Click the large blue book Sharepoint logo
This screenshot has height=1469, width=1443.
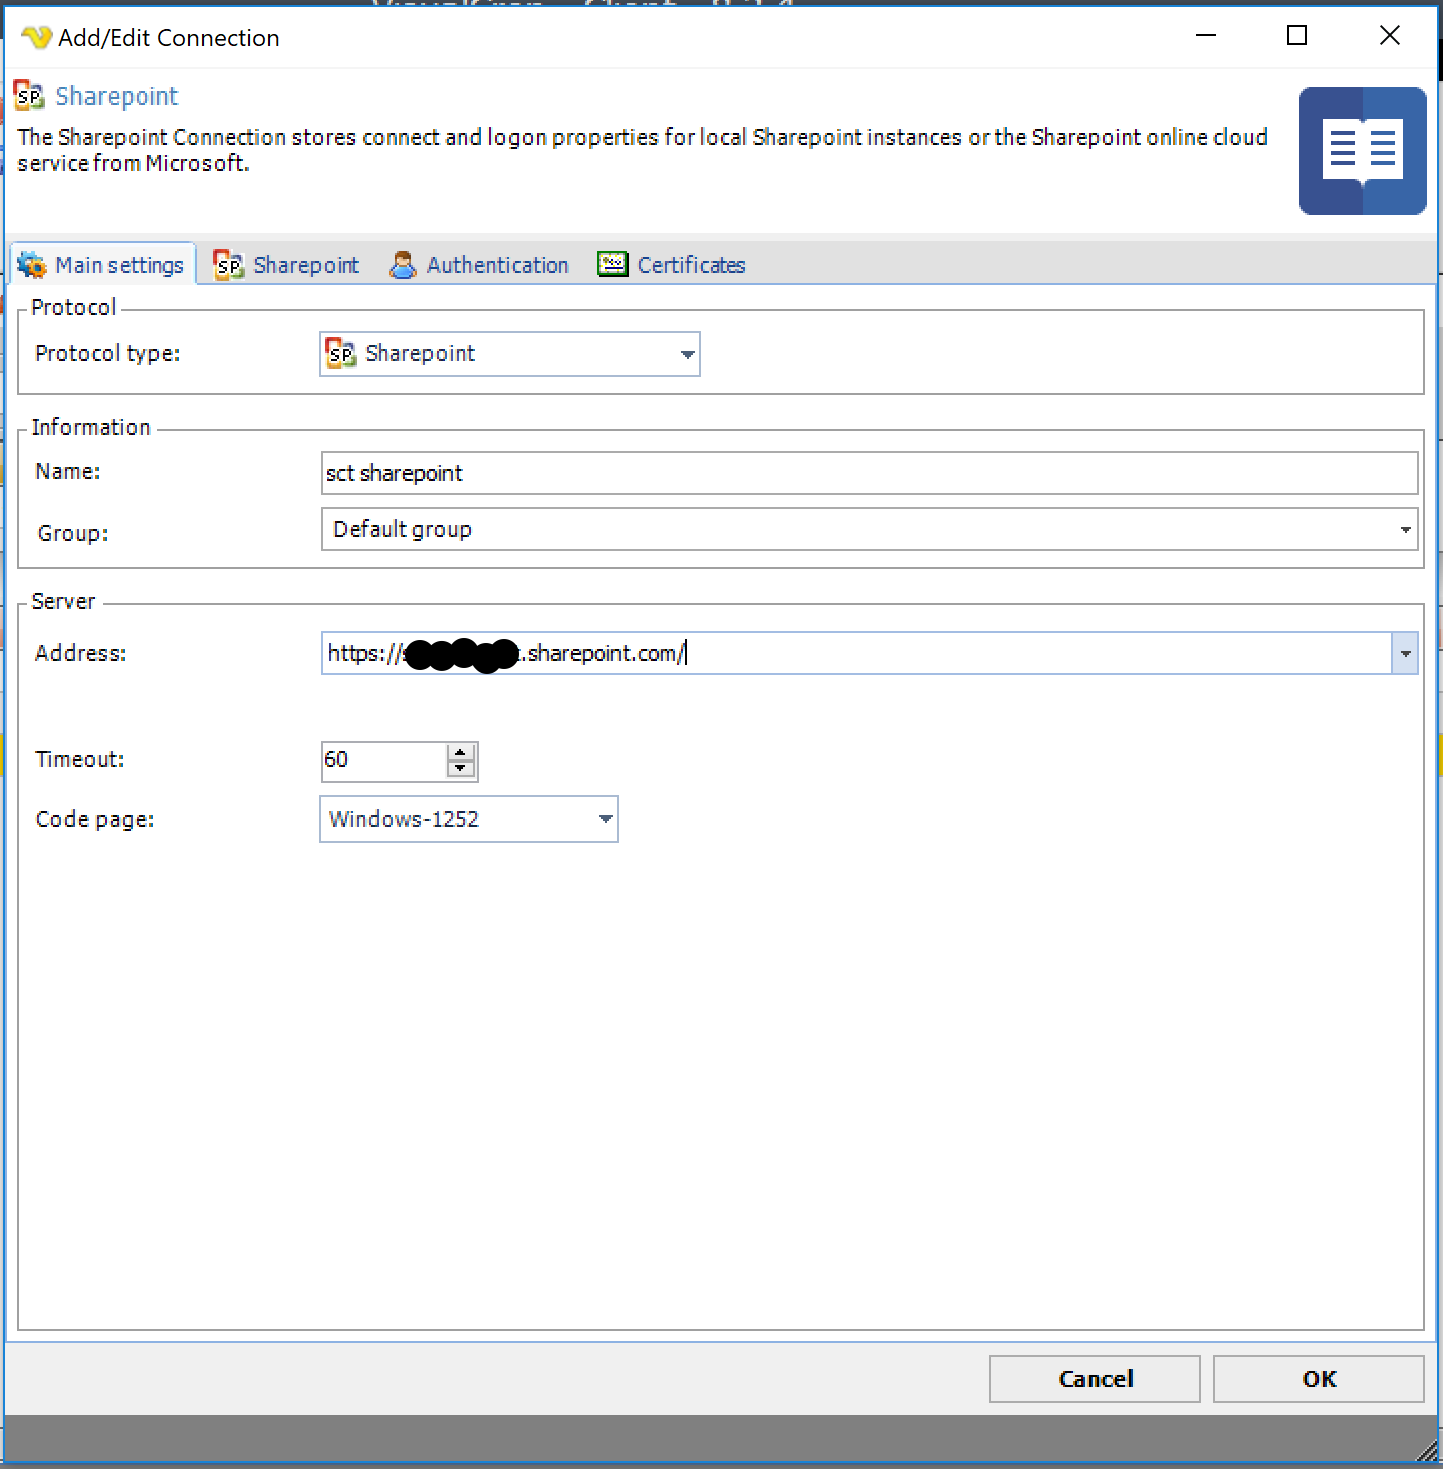(x=1362, y=151)
